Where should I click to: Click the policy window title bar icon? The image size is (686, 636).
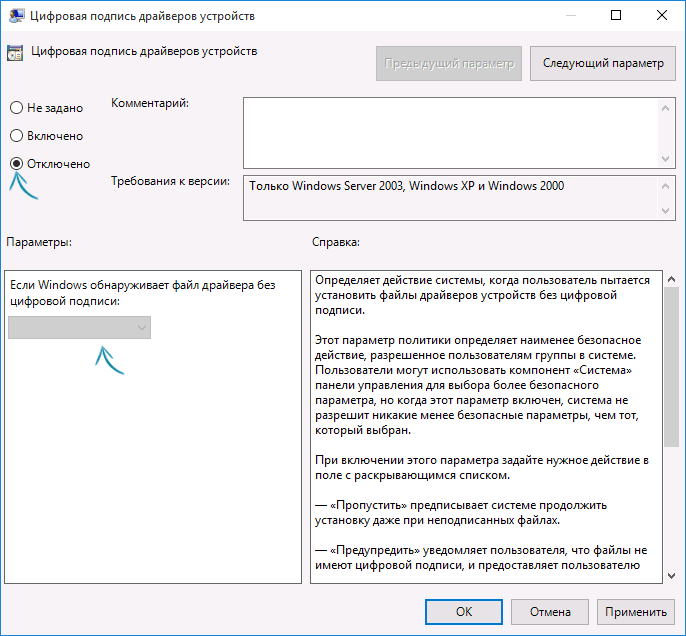17,17
